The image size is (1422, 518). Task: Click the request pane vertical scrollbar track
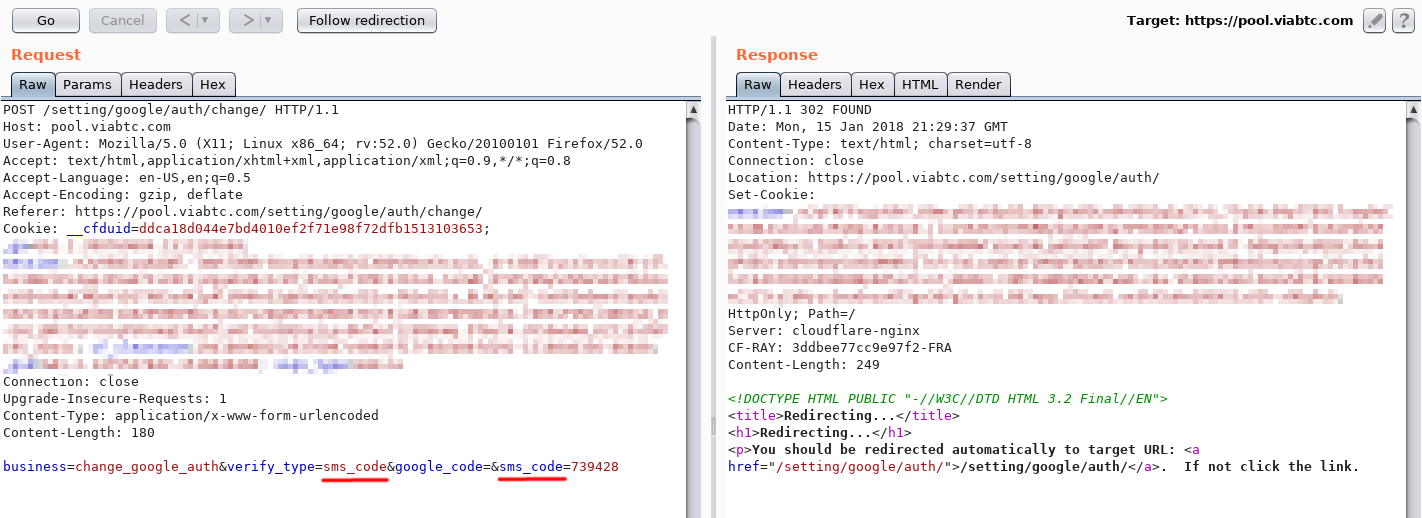[x=693, y=316]
